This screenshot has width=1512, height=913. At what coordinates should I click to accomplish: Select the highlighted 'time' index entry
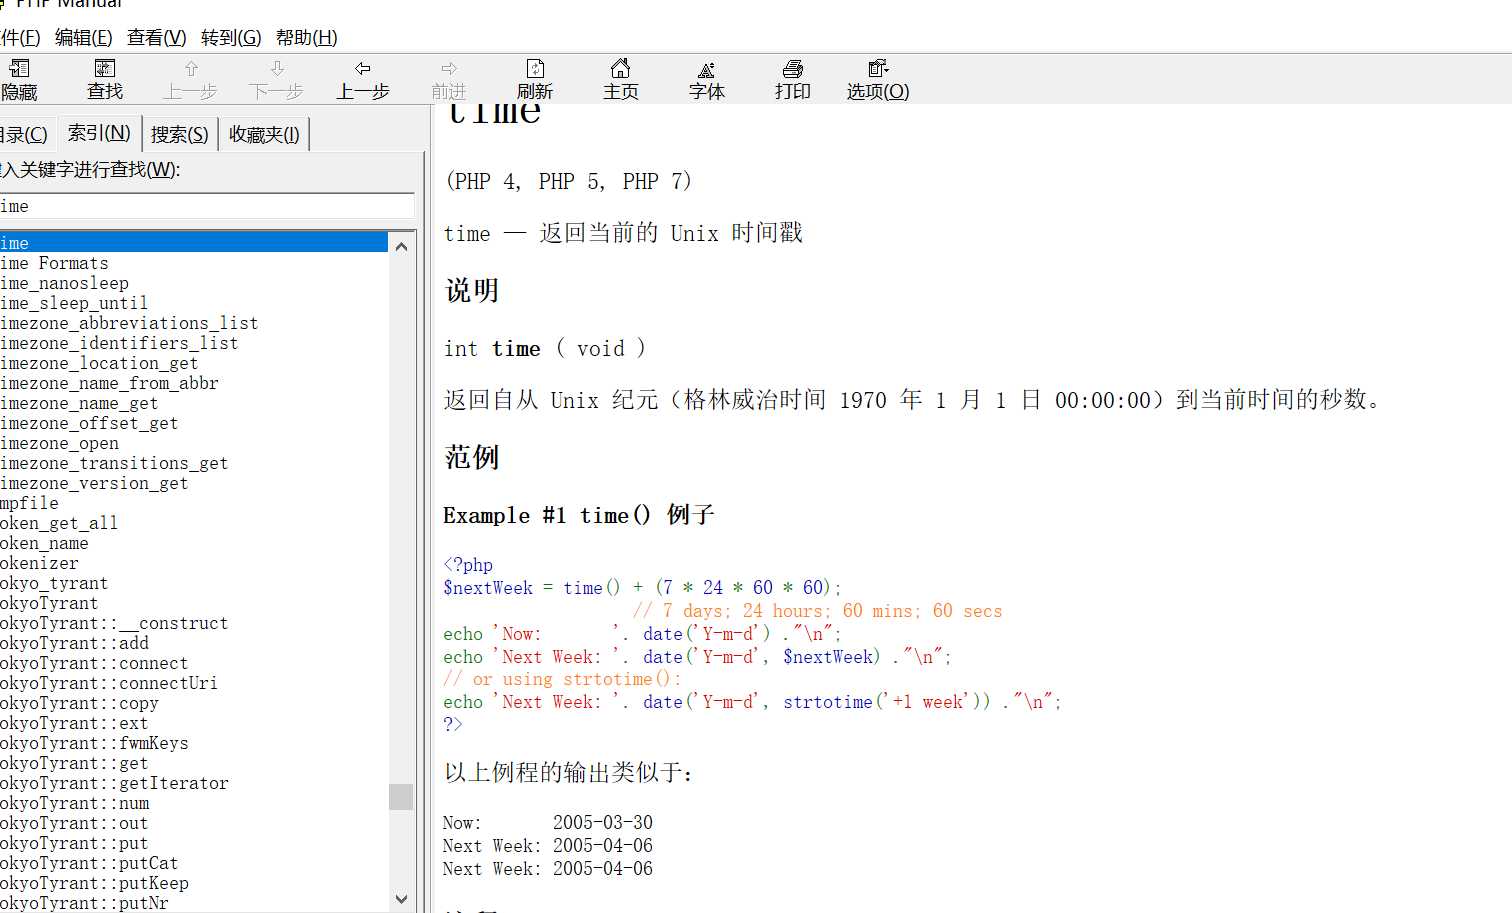(193, 243)
